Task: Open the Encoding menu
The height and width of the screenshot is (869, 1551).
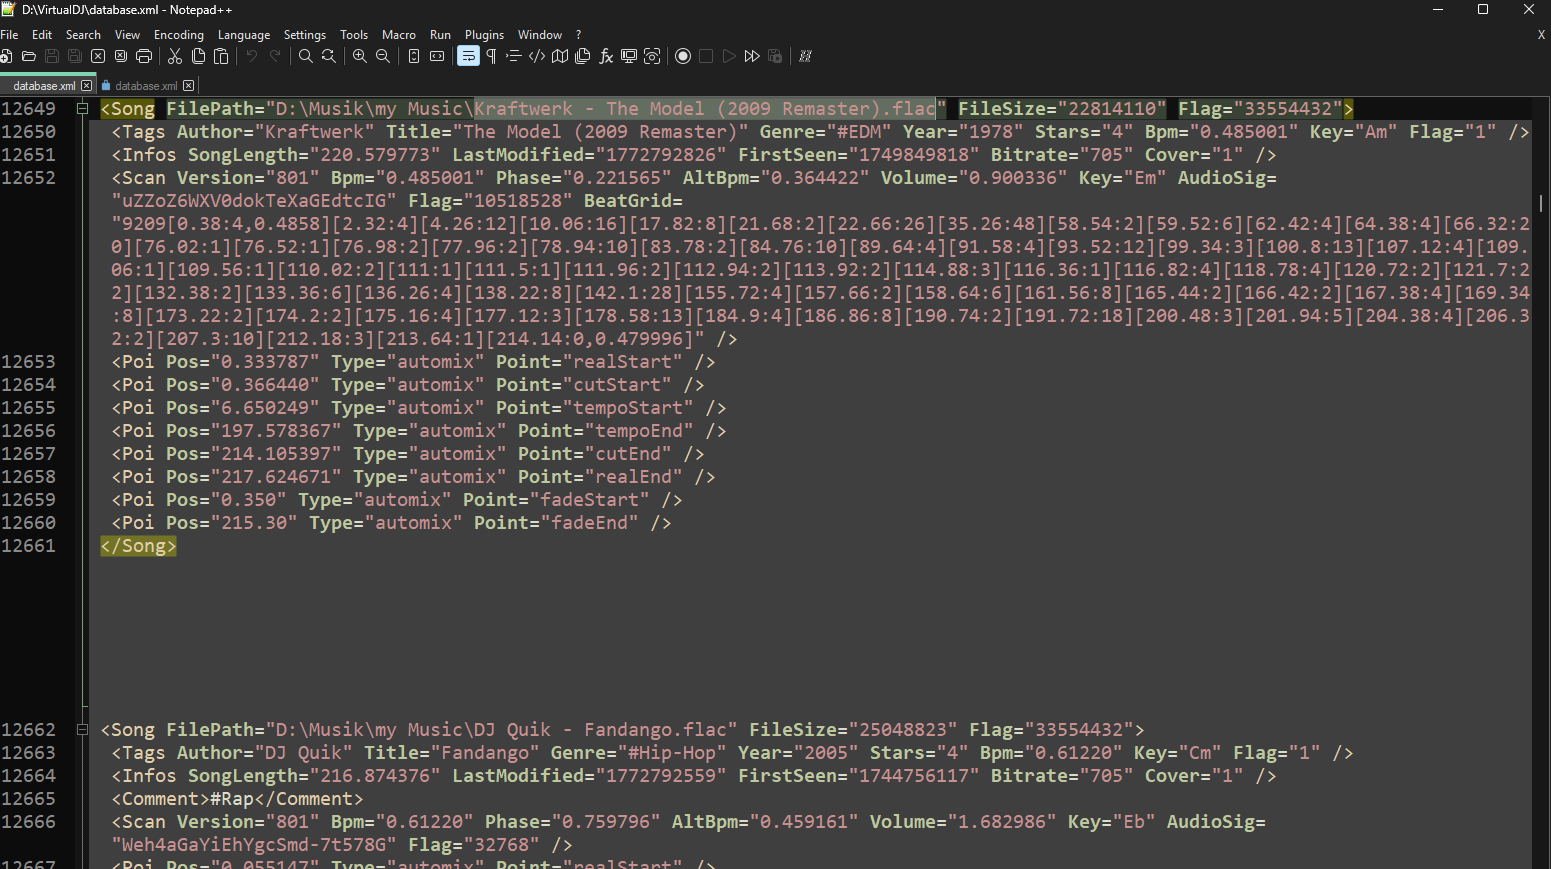Action: pyautogui.click(x=178, y=35)
